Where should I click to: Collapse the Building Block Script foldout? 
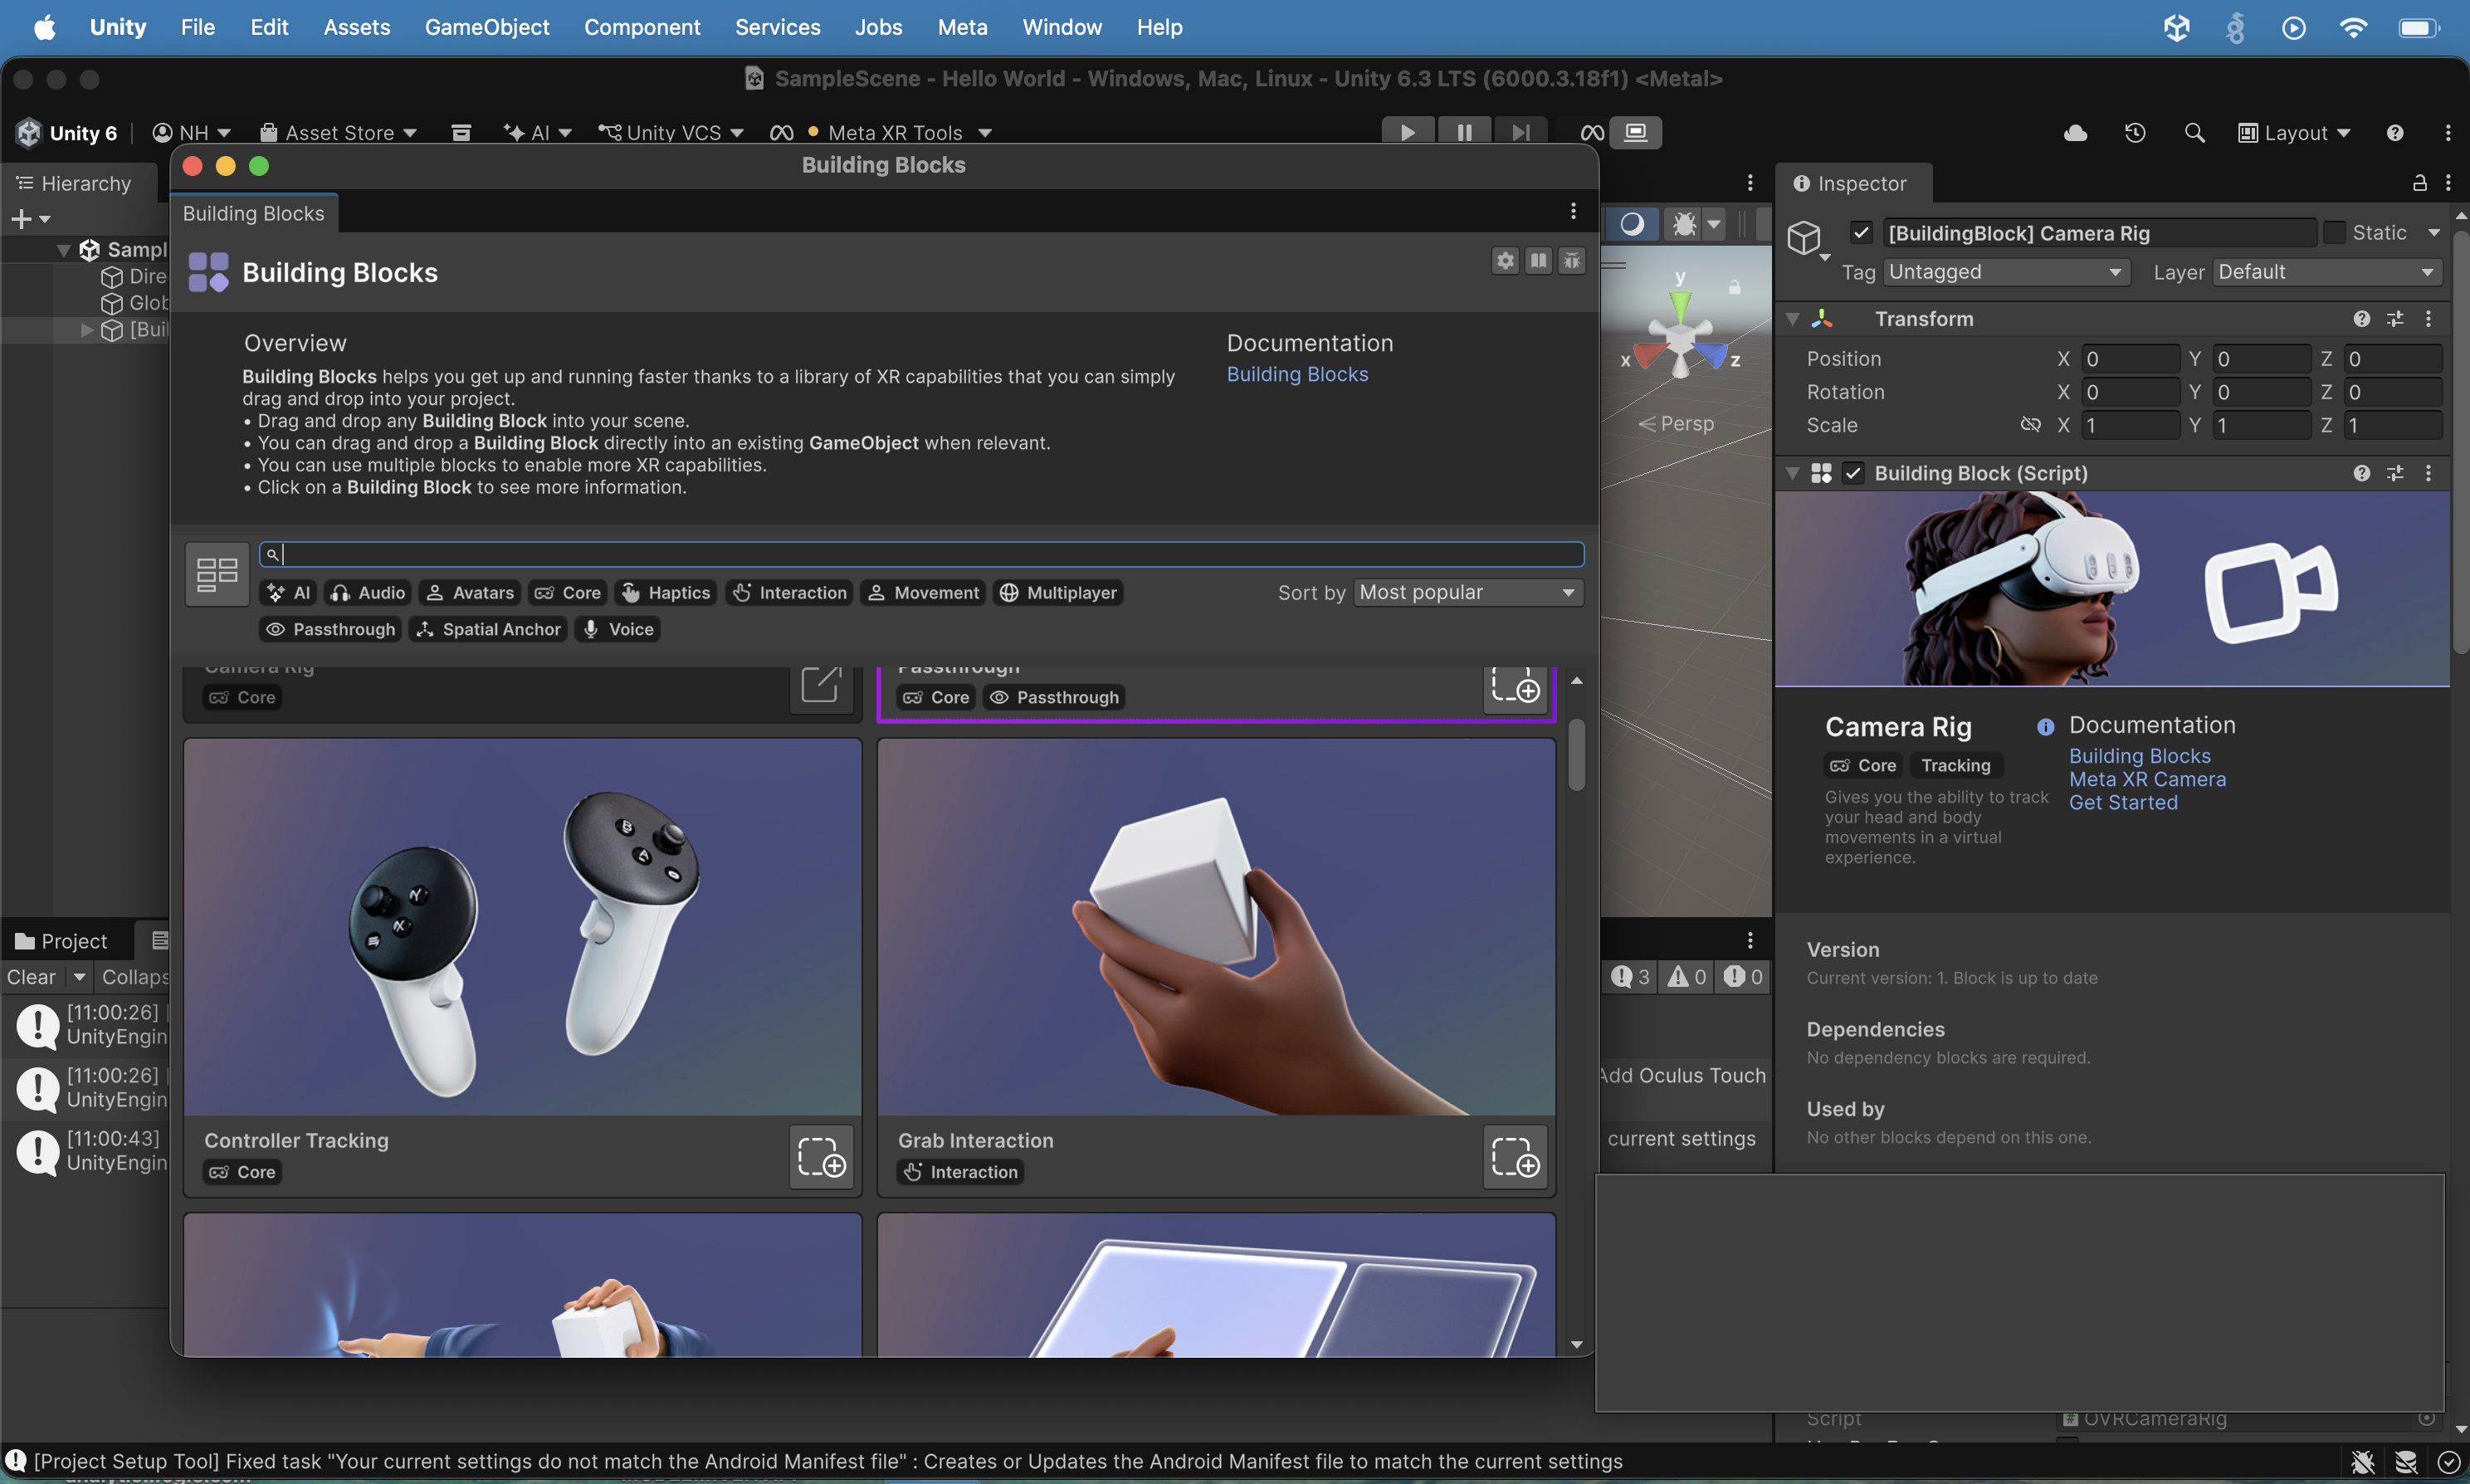click(1793, 473)
